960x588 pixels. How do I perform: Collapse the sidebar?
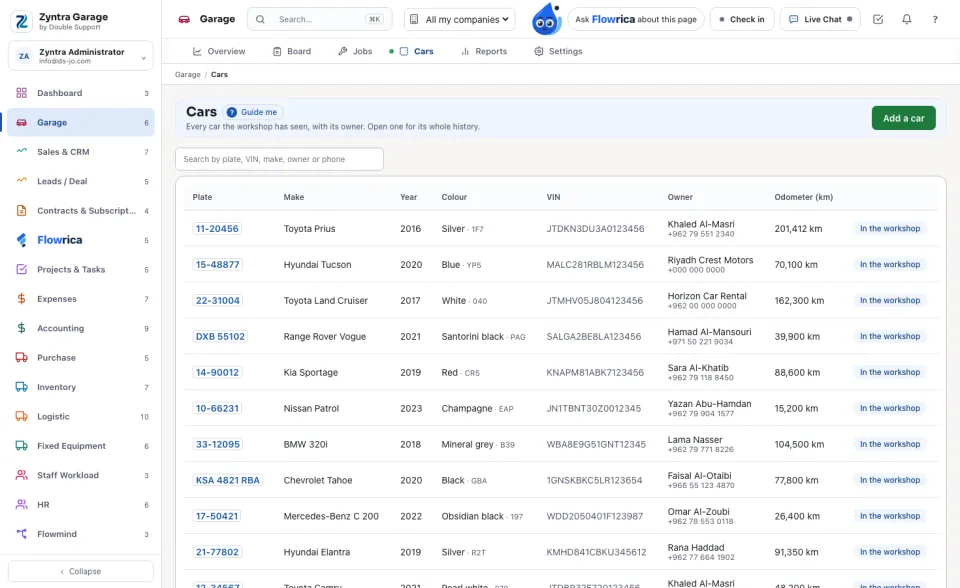pos(81,571)
